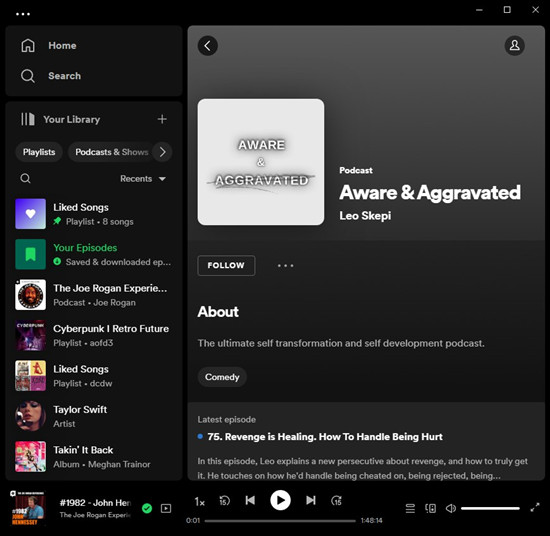Open the Comedy category chip

click(222, 377)
